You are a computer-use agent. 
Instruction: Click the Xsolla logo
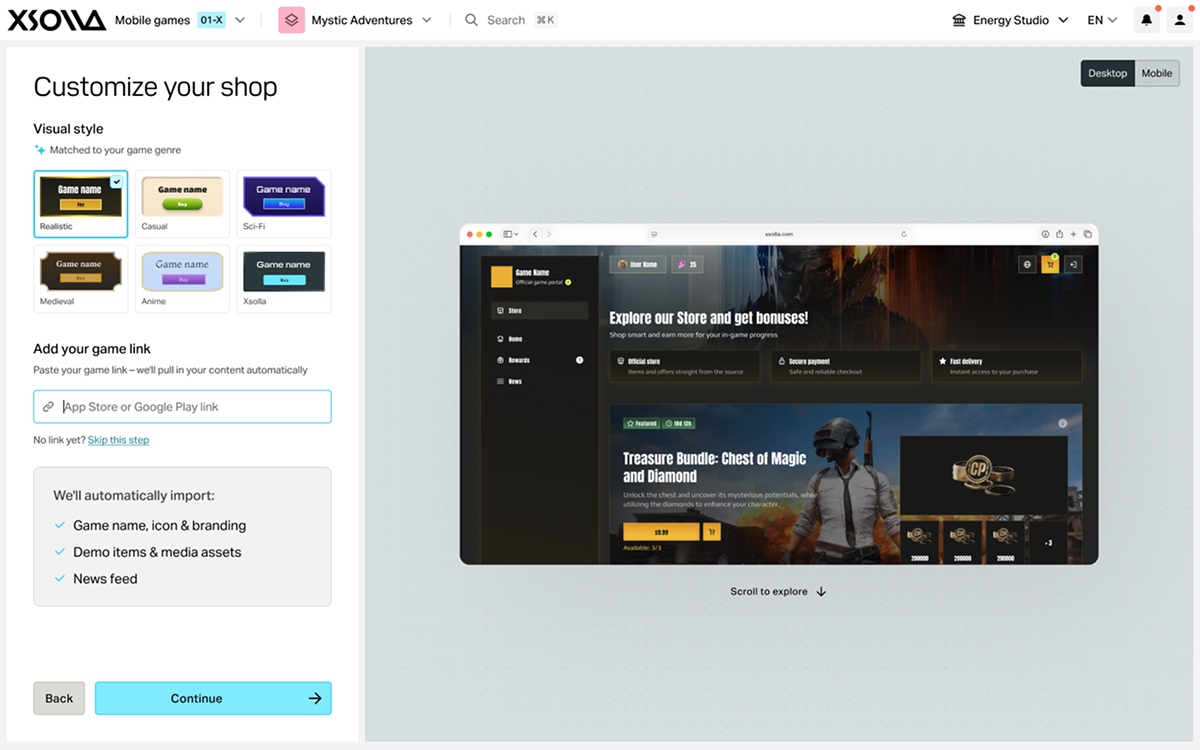(x=57, y=20)
